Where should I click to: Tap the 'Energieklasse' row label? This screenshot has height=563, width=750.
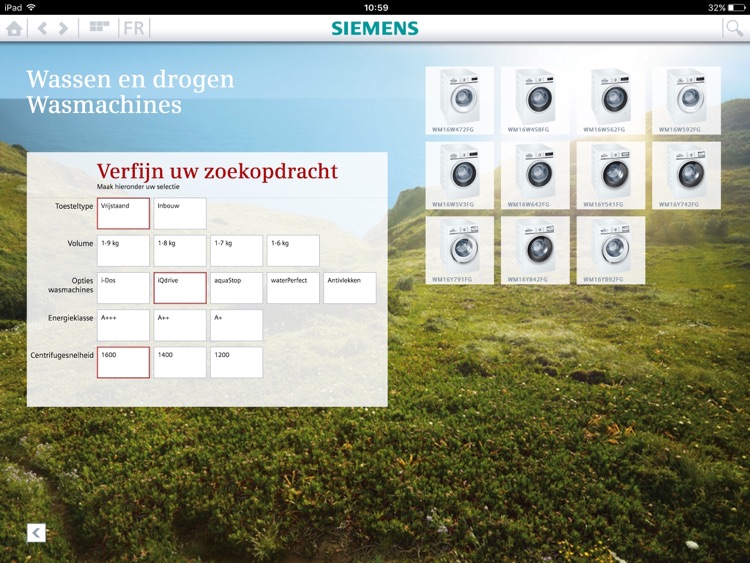pyautogui.click(x=70, y=318)
